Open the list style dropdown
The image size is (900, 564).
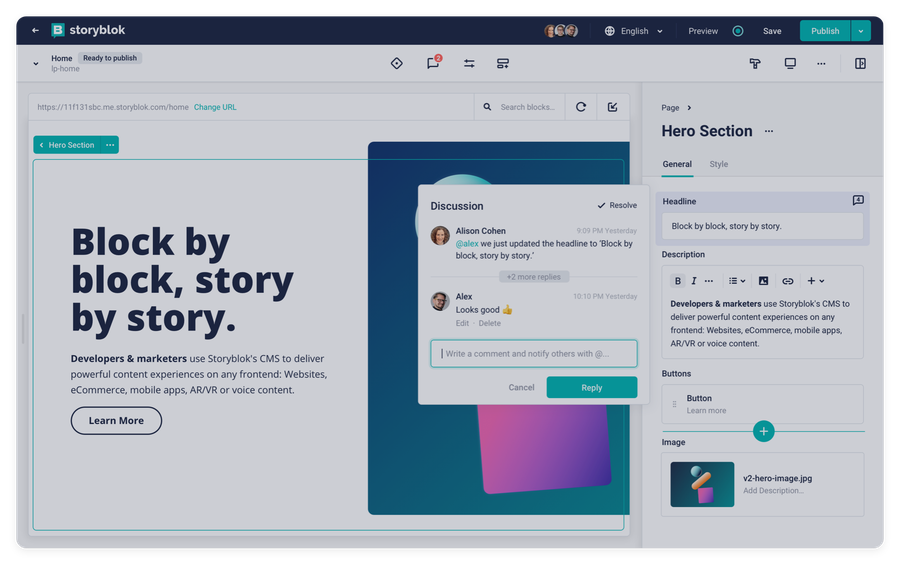(737, 281)
